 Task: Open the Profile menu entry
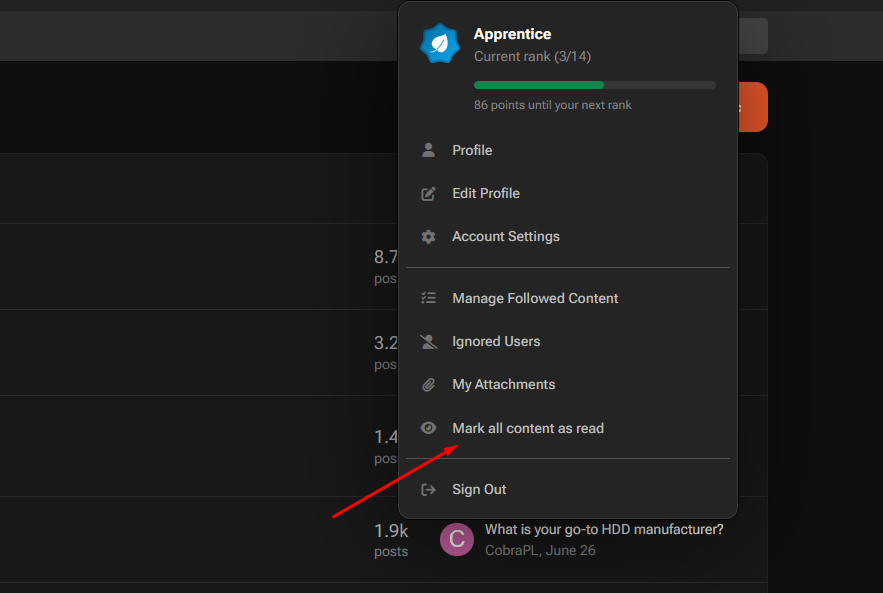click(568, 150)
